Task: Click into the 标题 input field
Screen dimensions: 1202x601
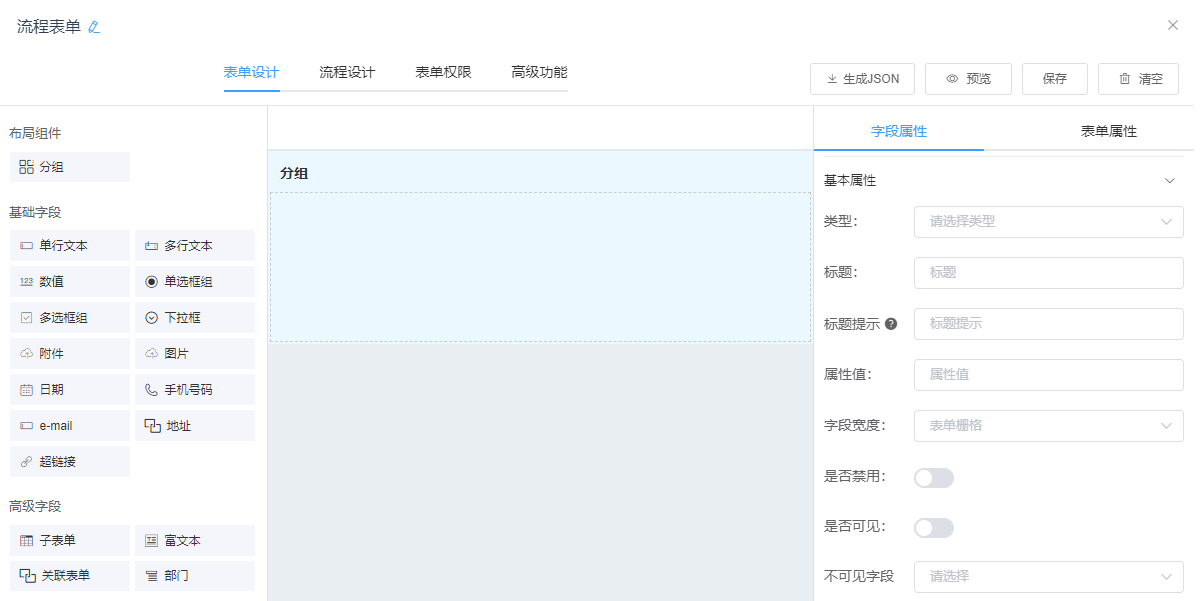Action: point(1049,272)
